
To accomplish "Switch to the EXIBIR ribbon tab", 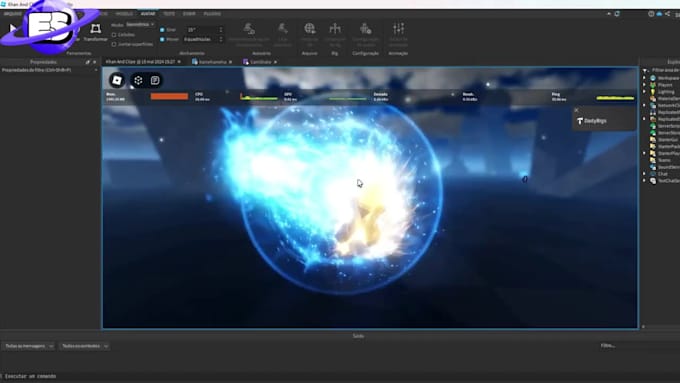I will (x=189, y=14).
